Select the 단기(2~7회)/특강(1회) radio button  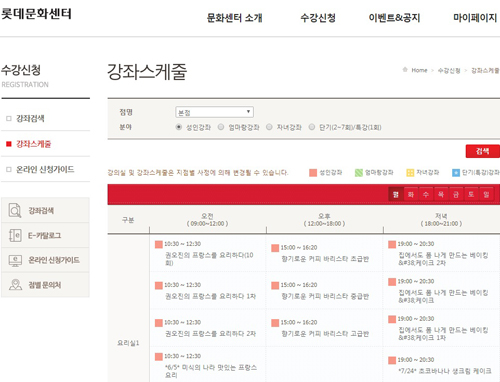[x=312, y=127]
